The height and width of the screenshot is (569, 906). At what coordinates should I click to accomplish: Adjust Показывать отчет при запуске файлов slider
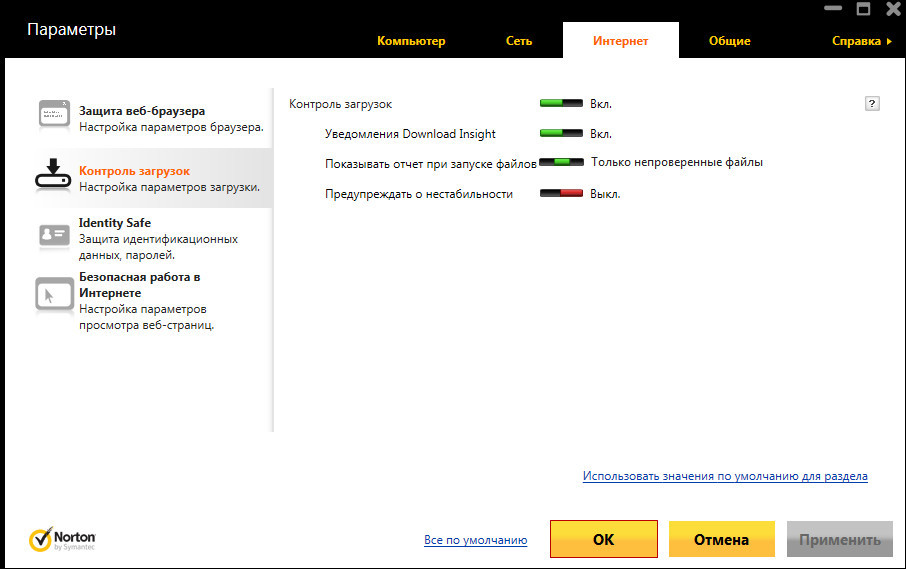click(561, 162)
